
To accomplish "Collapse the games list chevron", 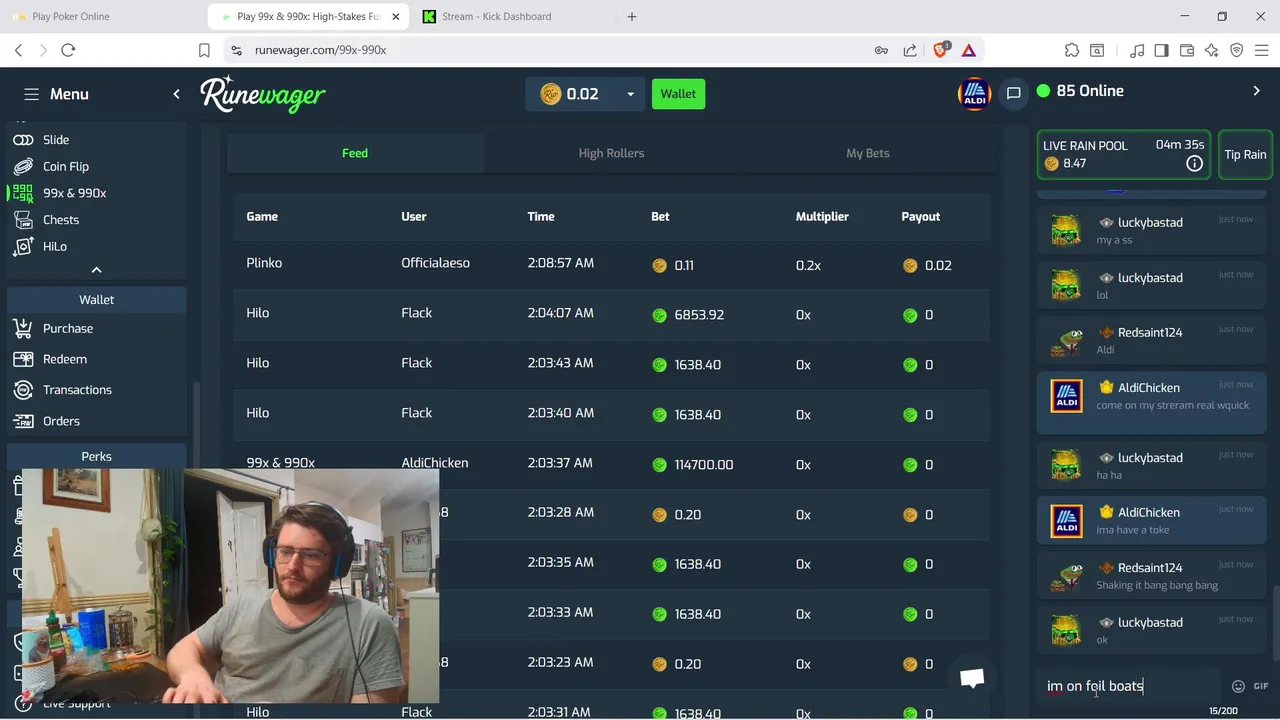I will tap(96, 270).
